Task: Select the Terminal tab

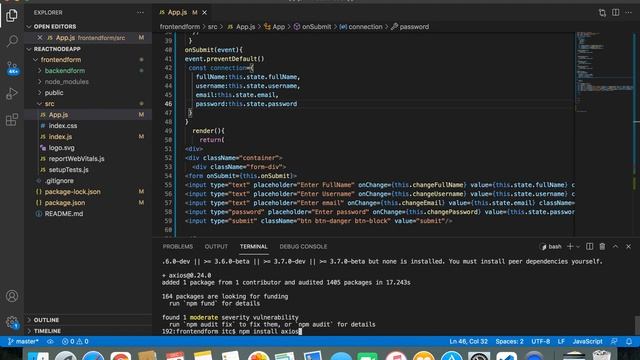Action: (x=253, y=247)
